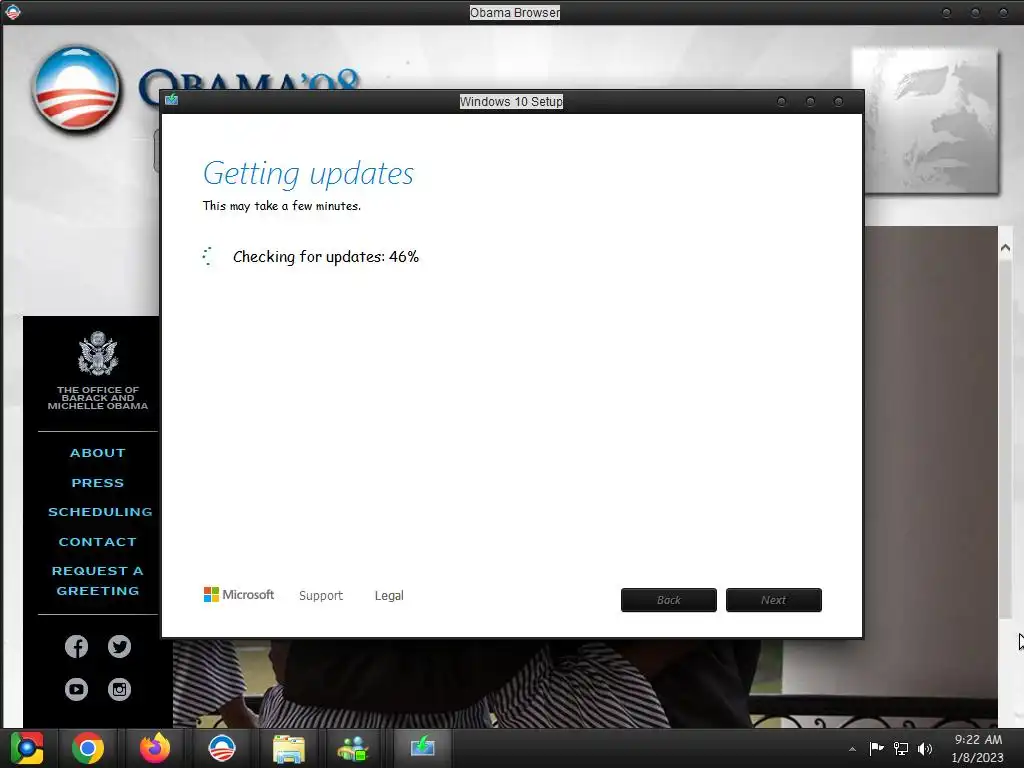Image resolution: width=1024 pixels, height=768 pixels.
Task: Switch to Obama Browser taskbar icon
Action: (x=221, y=748)
